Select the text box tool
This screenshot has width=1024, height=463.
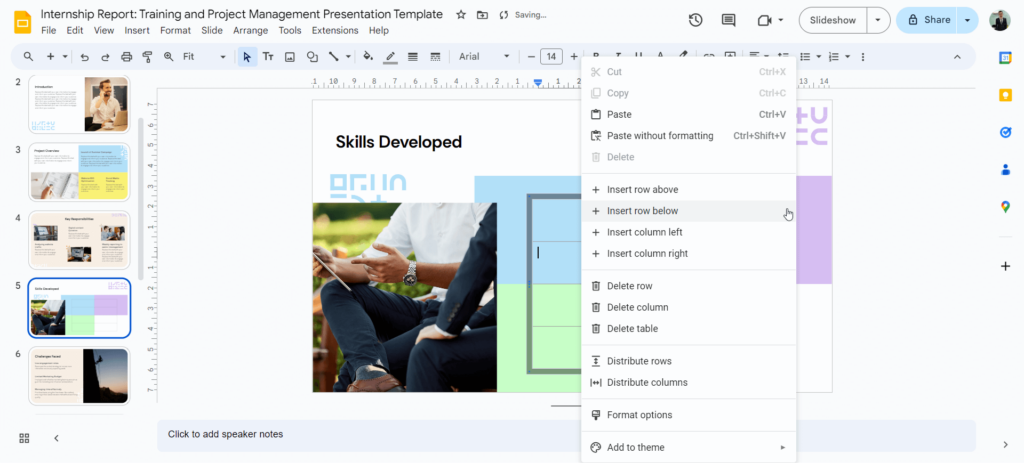268,57
